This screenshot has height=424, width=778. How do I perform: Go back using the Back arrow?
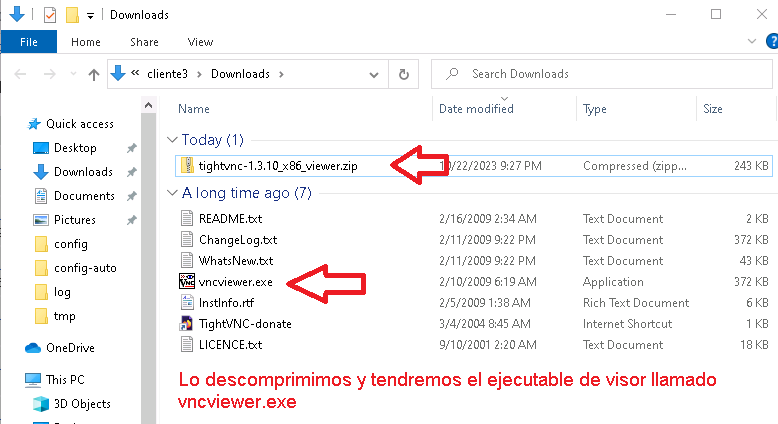[20, 74]
